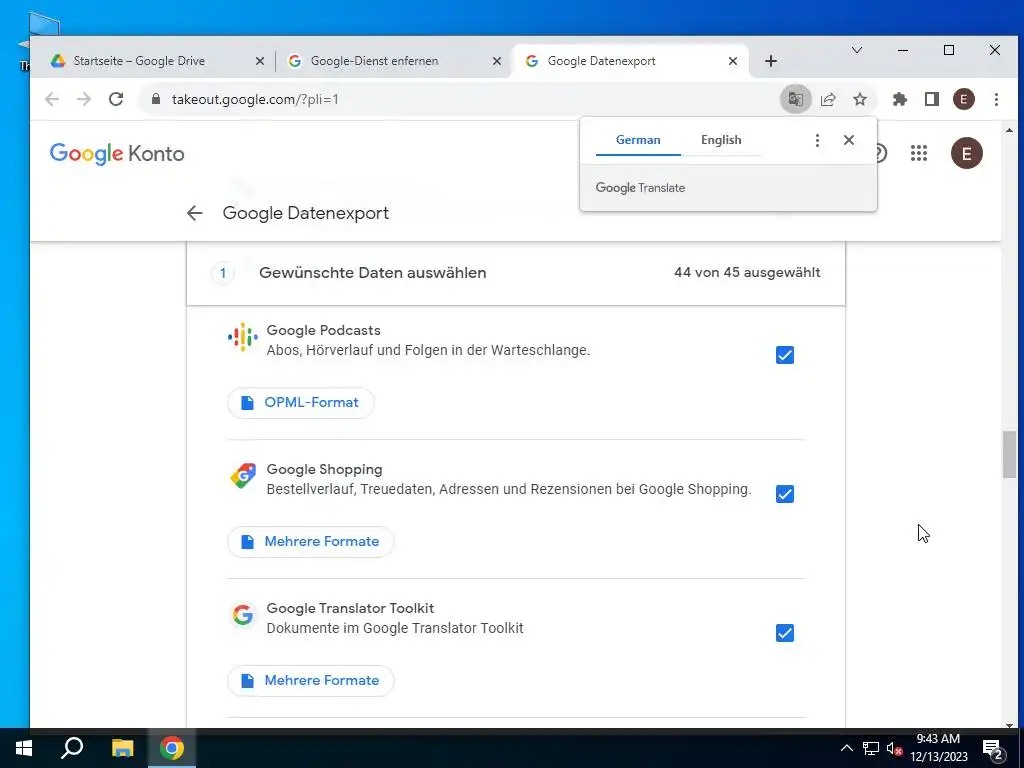Click the Google Shopping title text

325,470
